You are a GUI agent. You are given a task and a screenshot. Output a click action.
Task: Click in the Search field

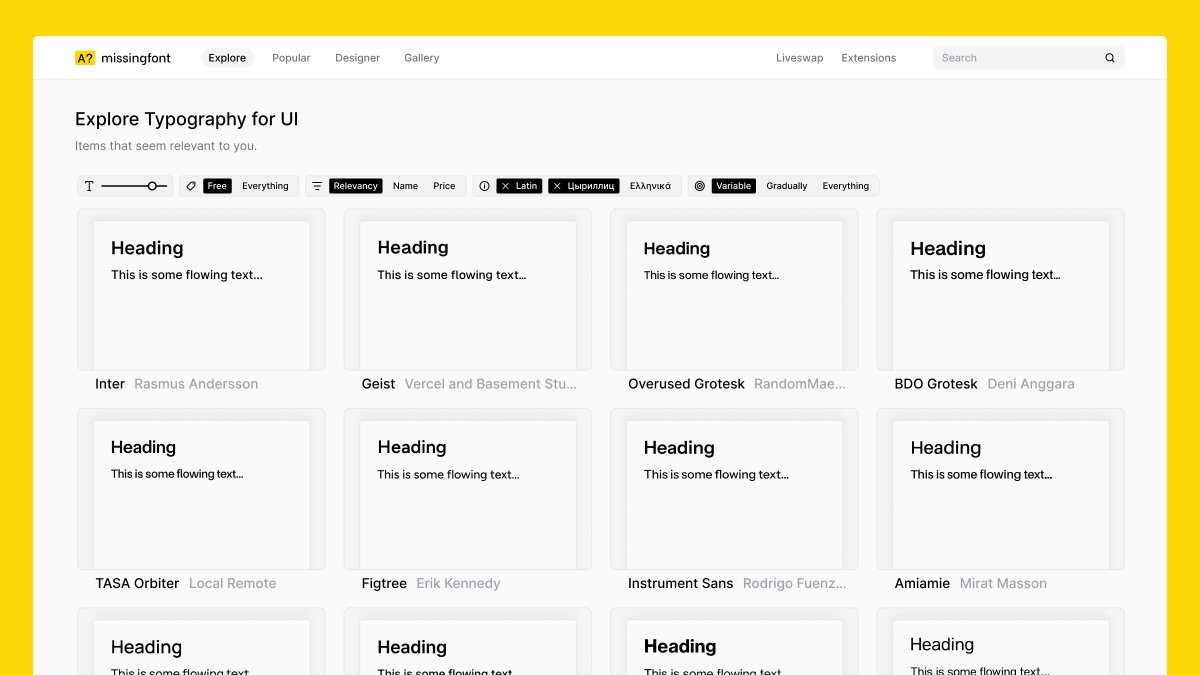[x=1029, y=58]
